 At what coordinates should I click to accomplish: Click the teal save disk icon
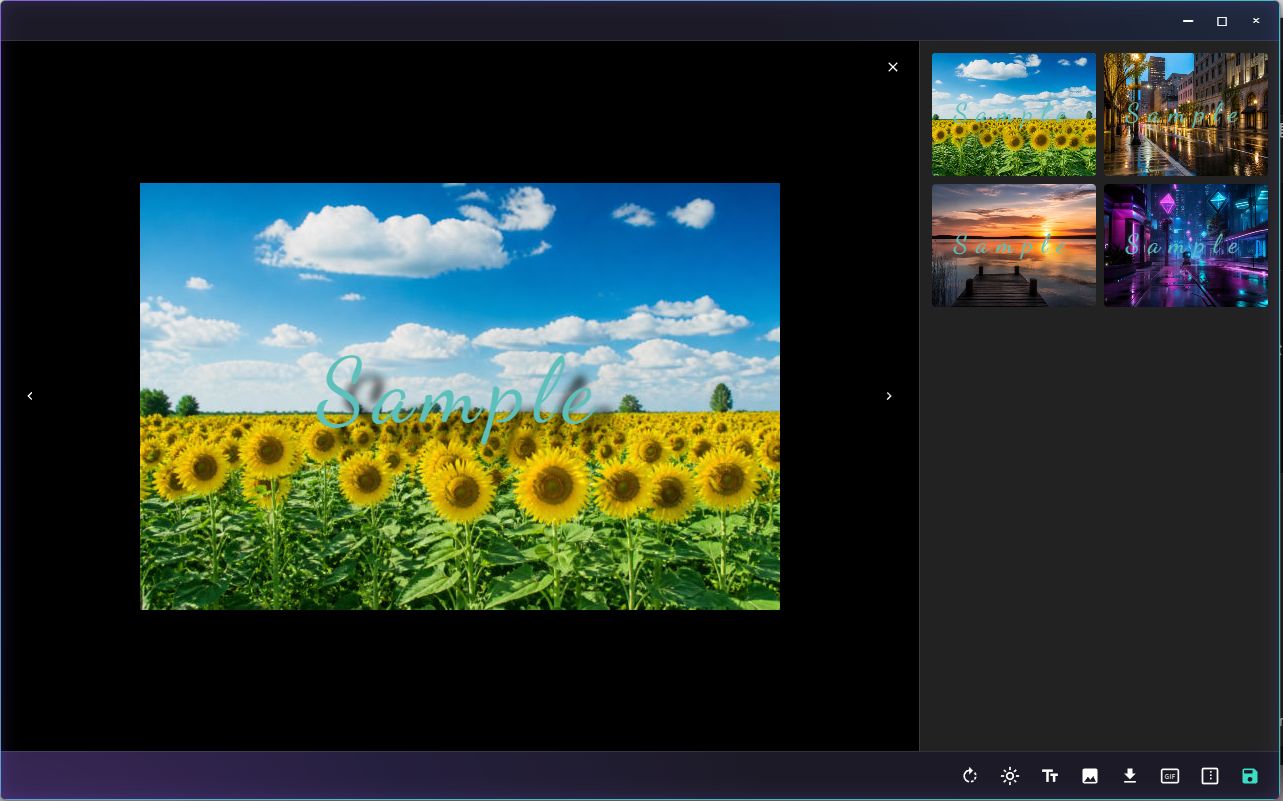(1250, 776)
